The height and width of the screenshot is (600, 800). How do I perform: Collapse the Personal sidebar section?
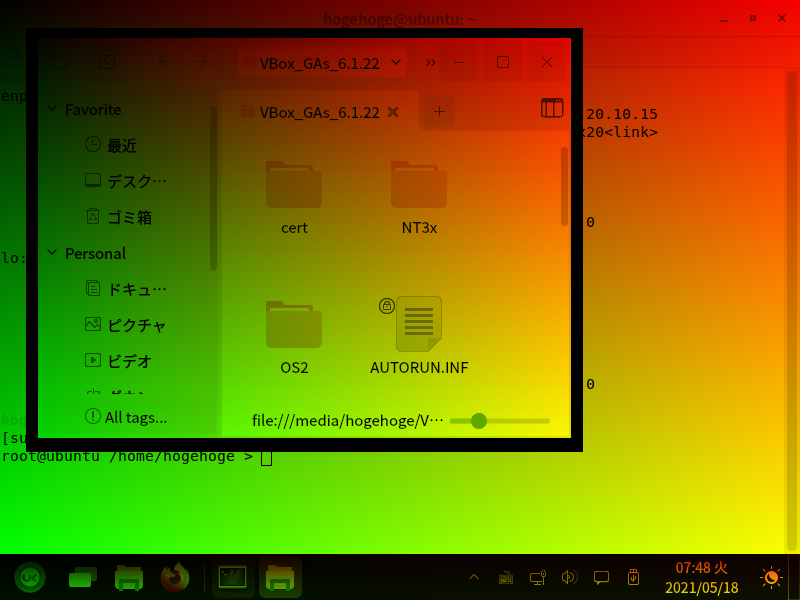coord(52,253)
